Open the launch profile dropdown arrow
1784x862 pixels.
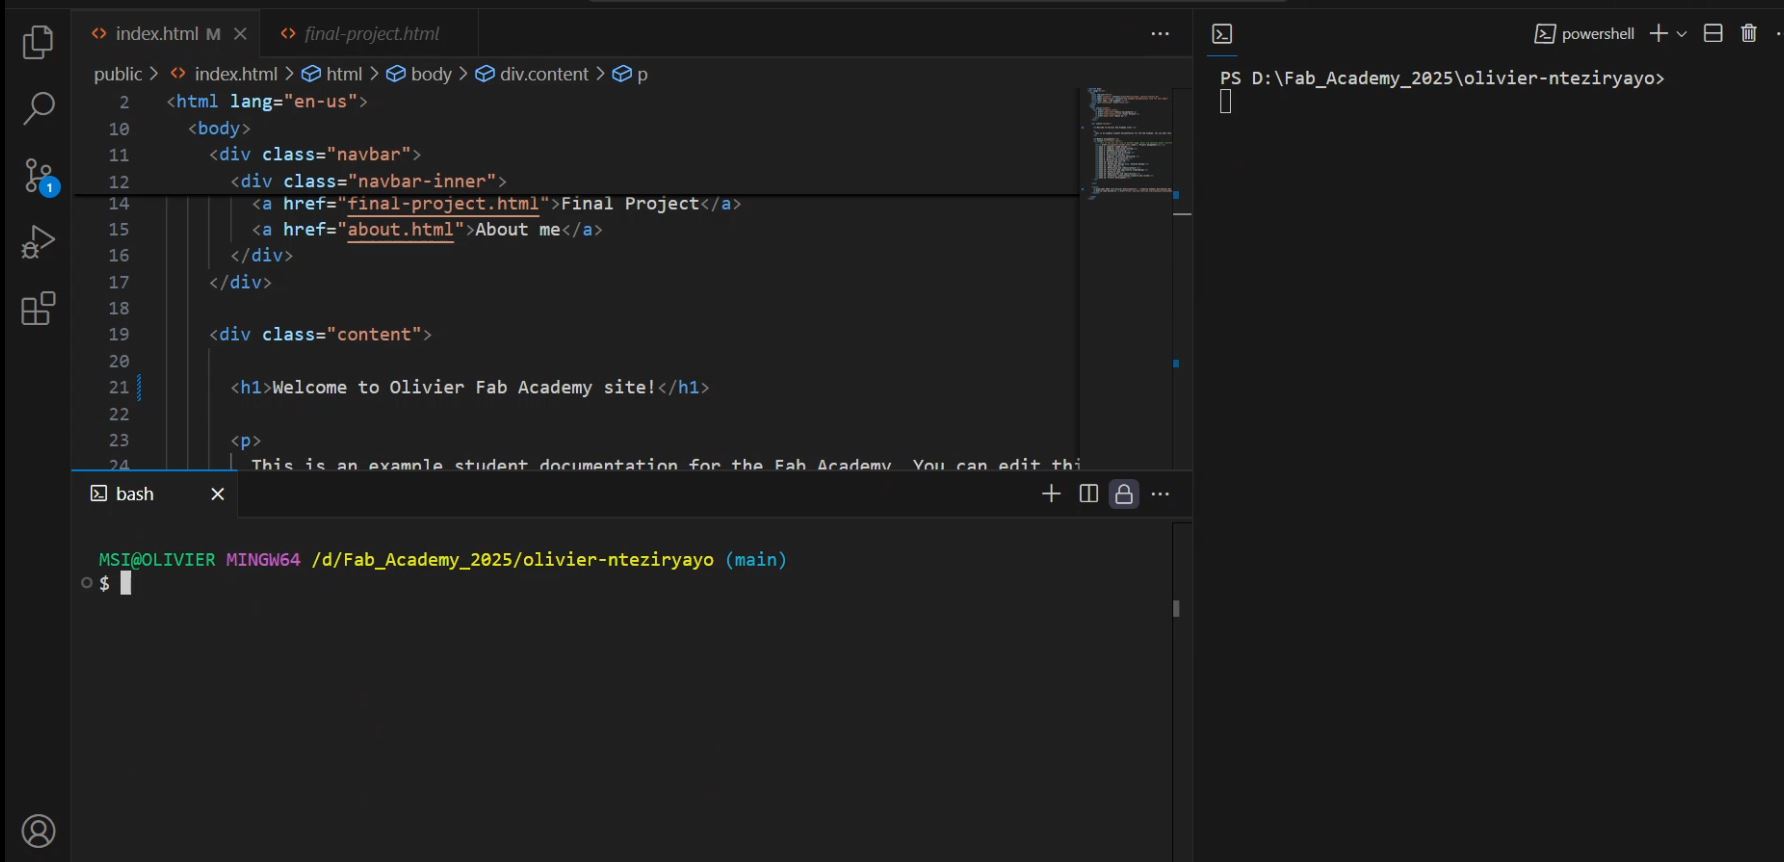coord(1682,34)
